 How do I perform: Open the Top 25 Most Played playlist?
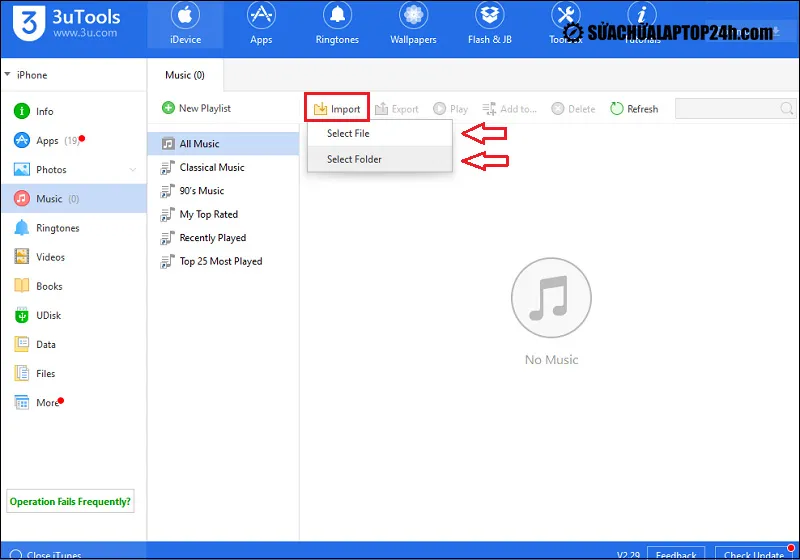click(220, 261)
